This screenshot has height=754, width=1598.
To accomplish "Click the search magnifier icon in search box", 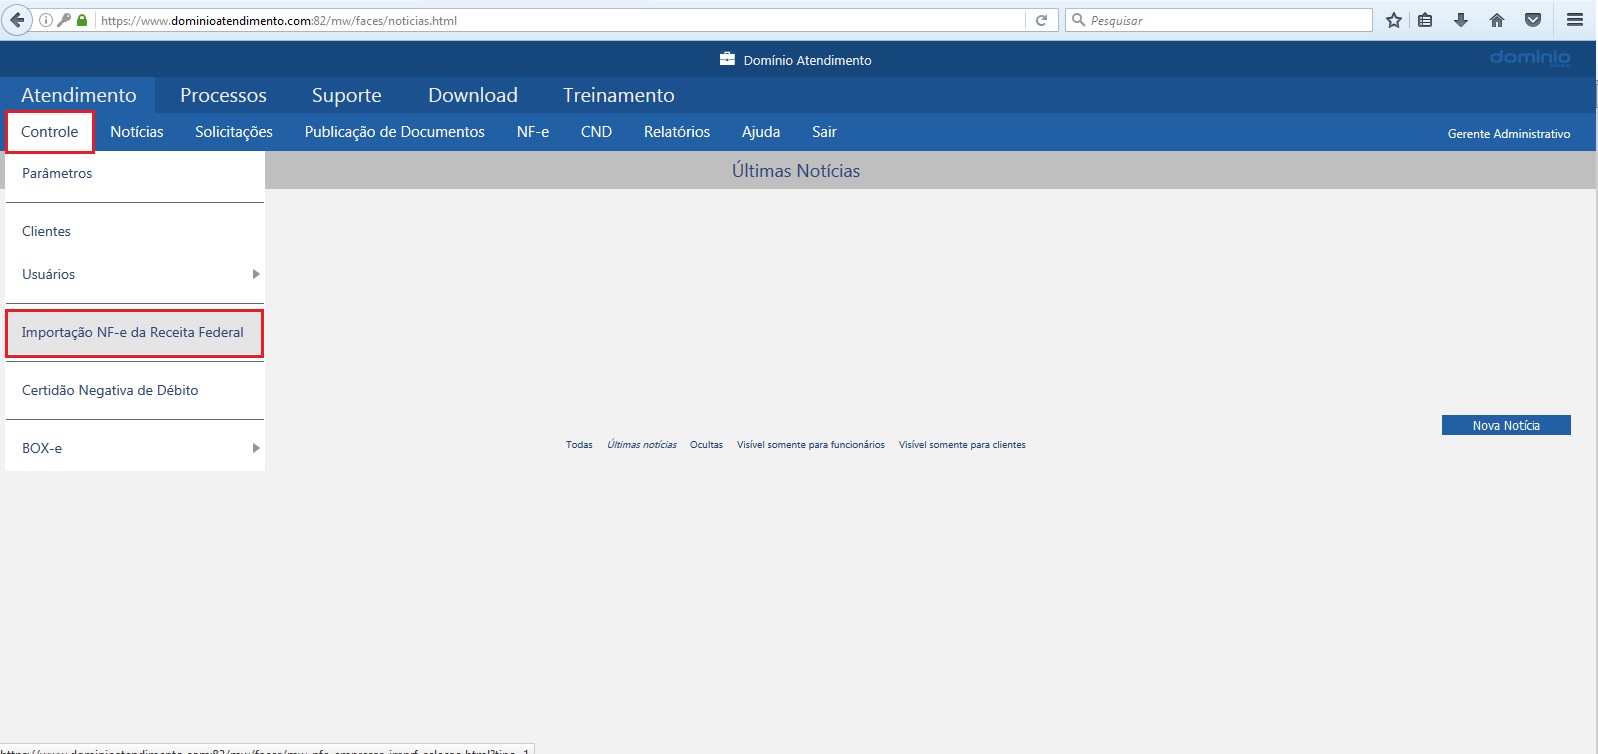I will 1078,20.
